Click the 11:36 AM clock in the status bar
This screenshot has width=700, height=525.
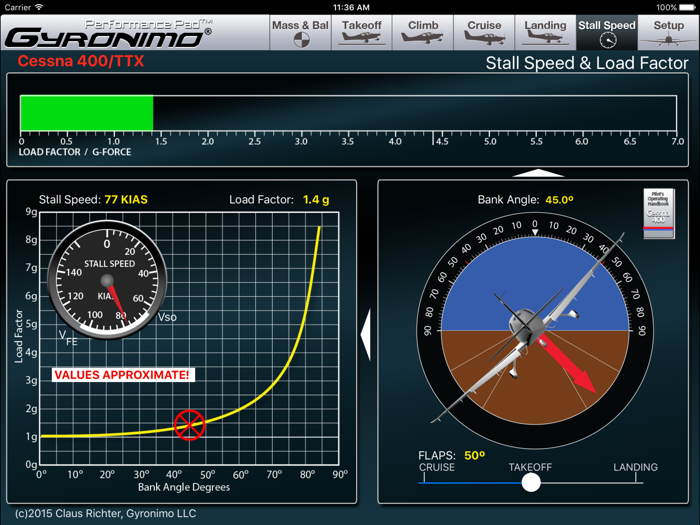point(351,7)
